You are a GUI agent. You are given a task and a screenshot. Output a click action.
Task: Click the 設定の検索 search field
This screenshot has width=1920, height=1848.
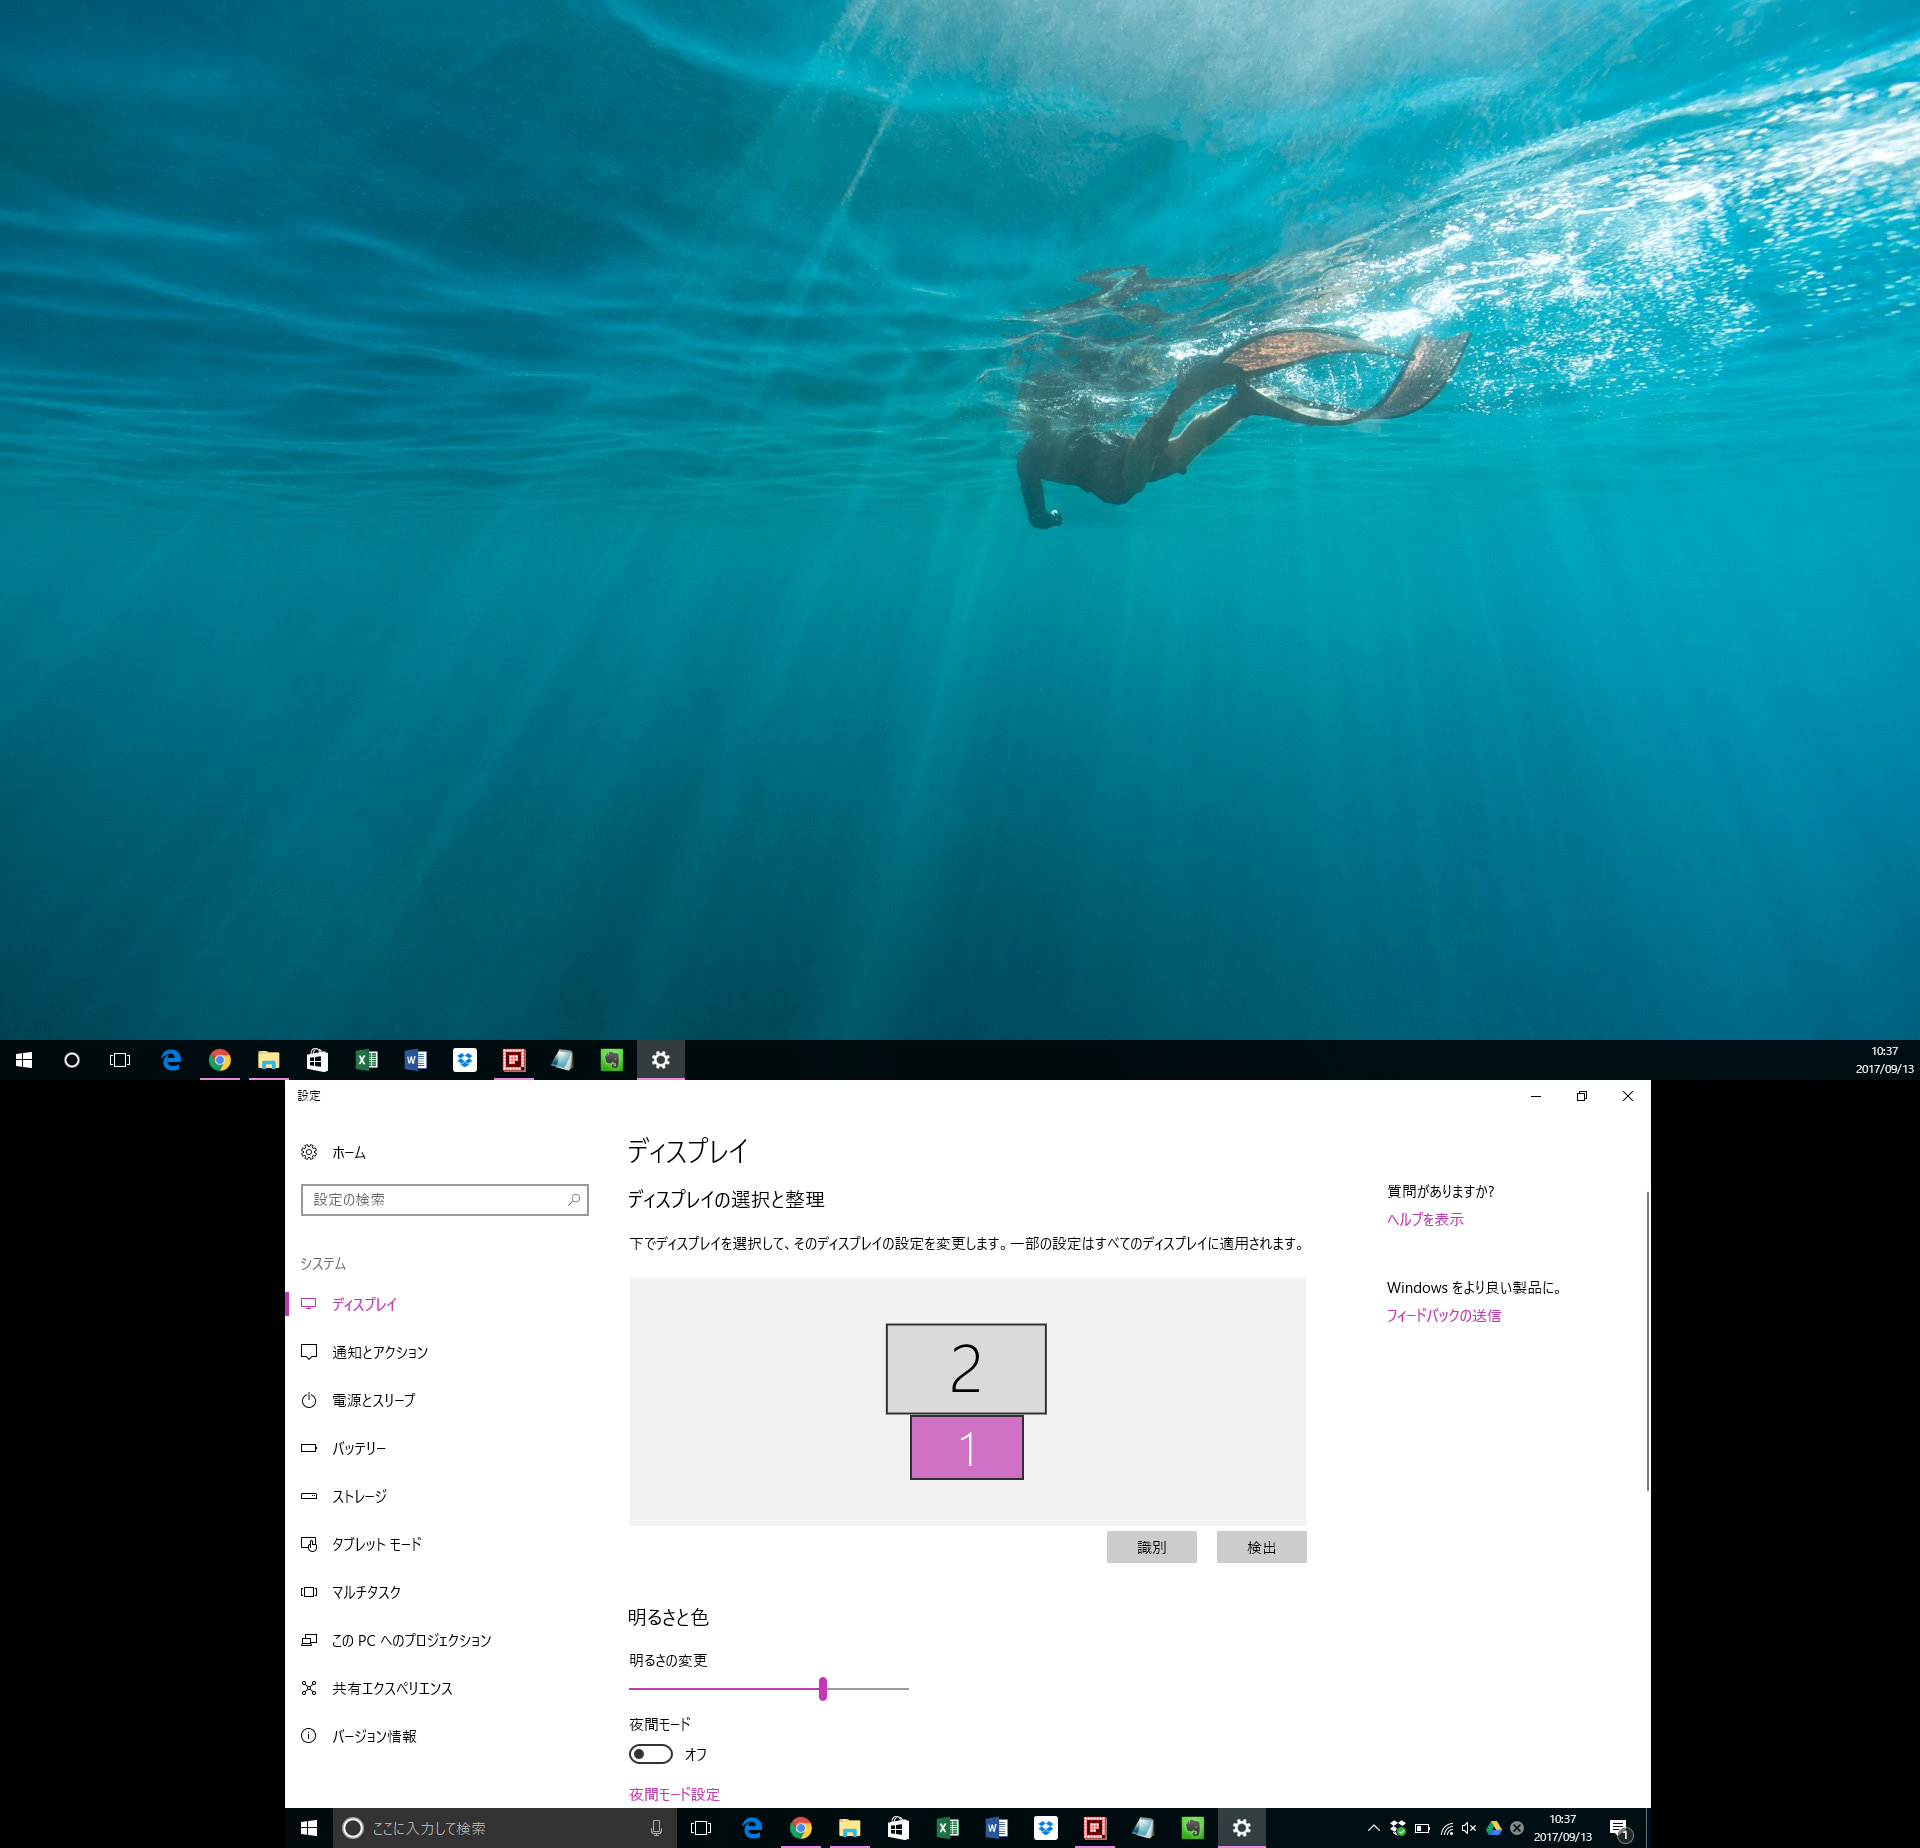point(445,1200)
